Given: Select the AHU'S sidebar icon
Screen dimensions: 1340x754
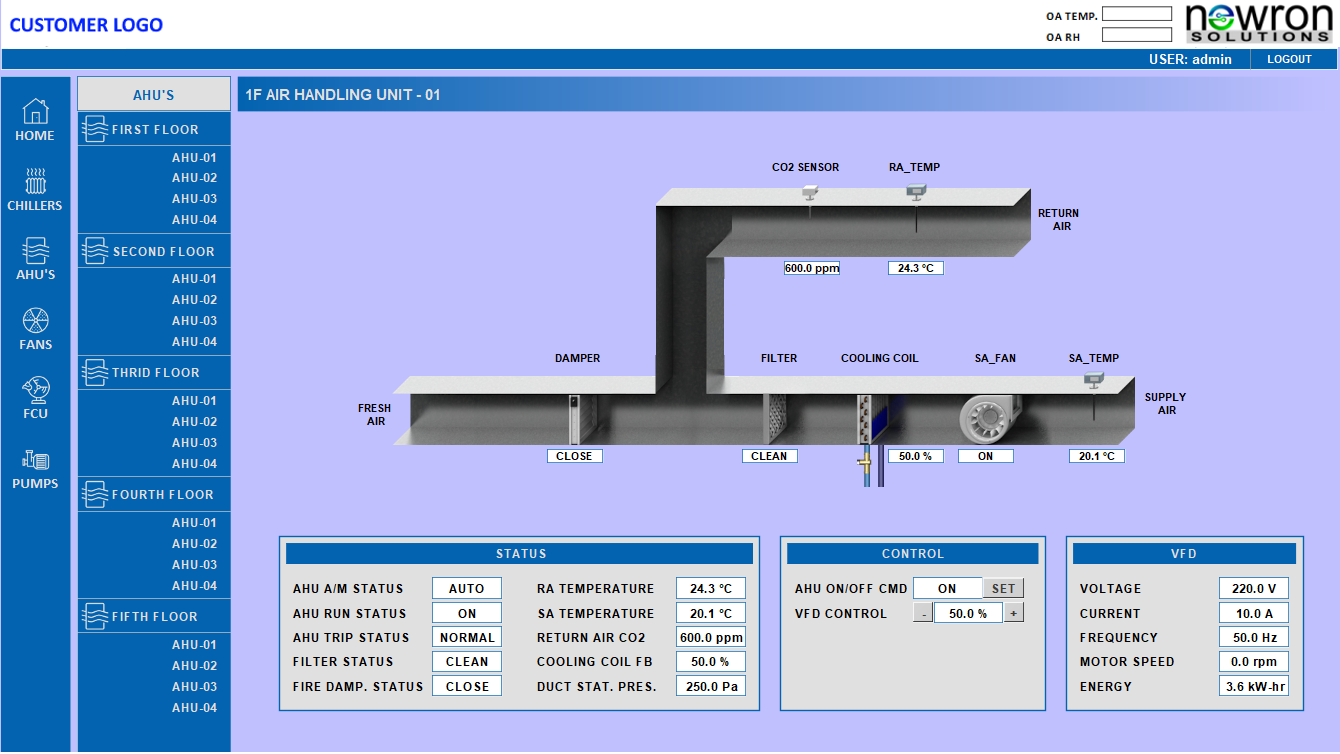Looking at the screenshot, I should click(35, 258).
